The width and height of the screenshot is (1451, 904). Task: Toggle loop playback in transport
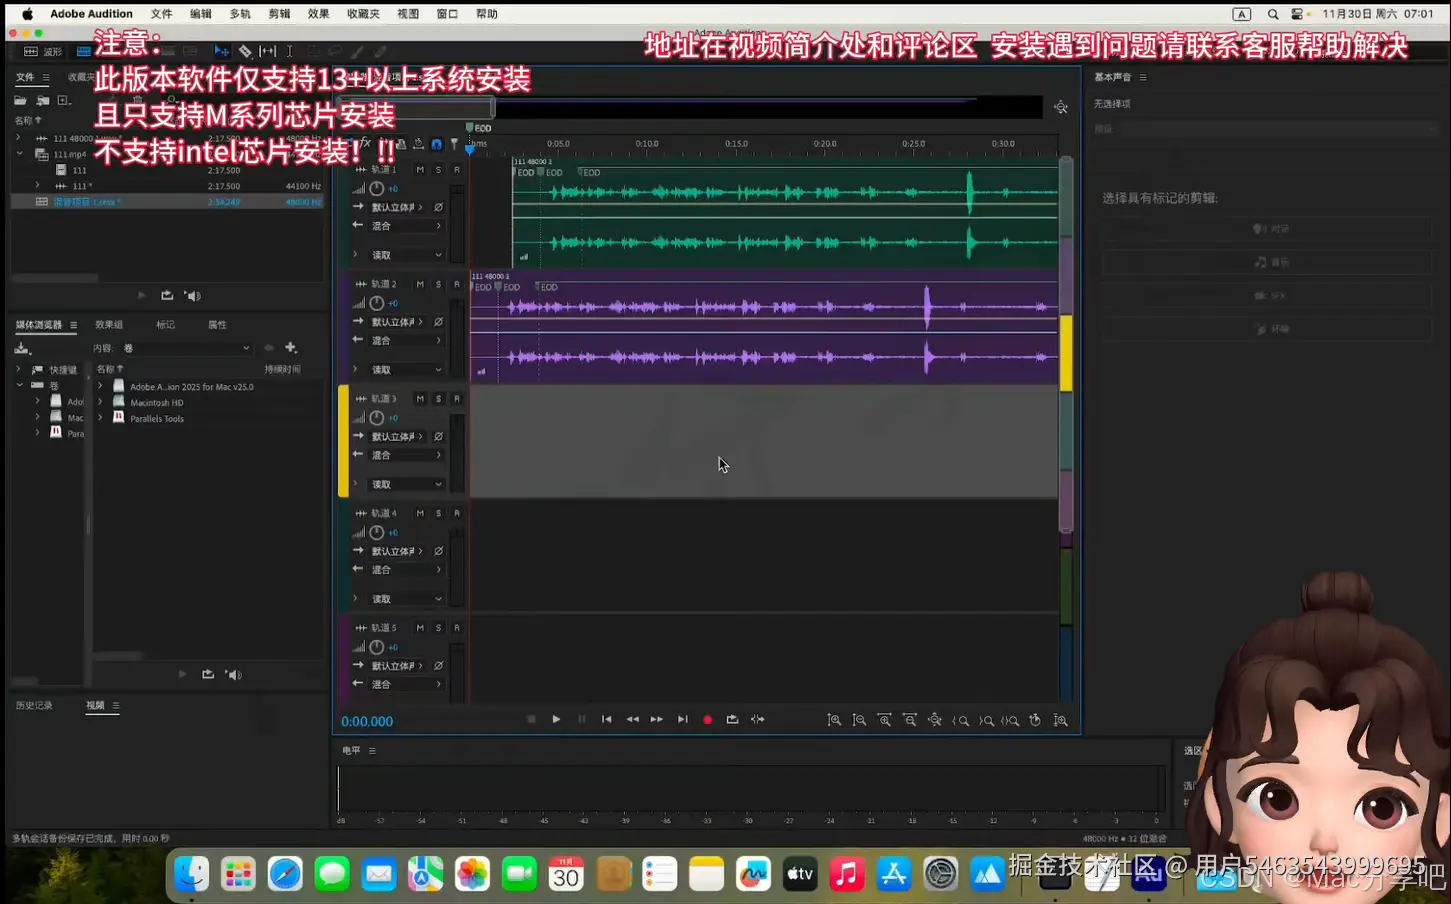(x=732, y=720)
